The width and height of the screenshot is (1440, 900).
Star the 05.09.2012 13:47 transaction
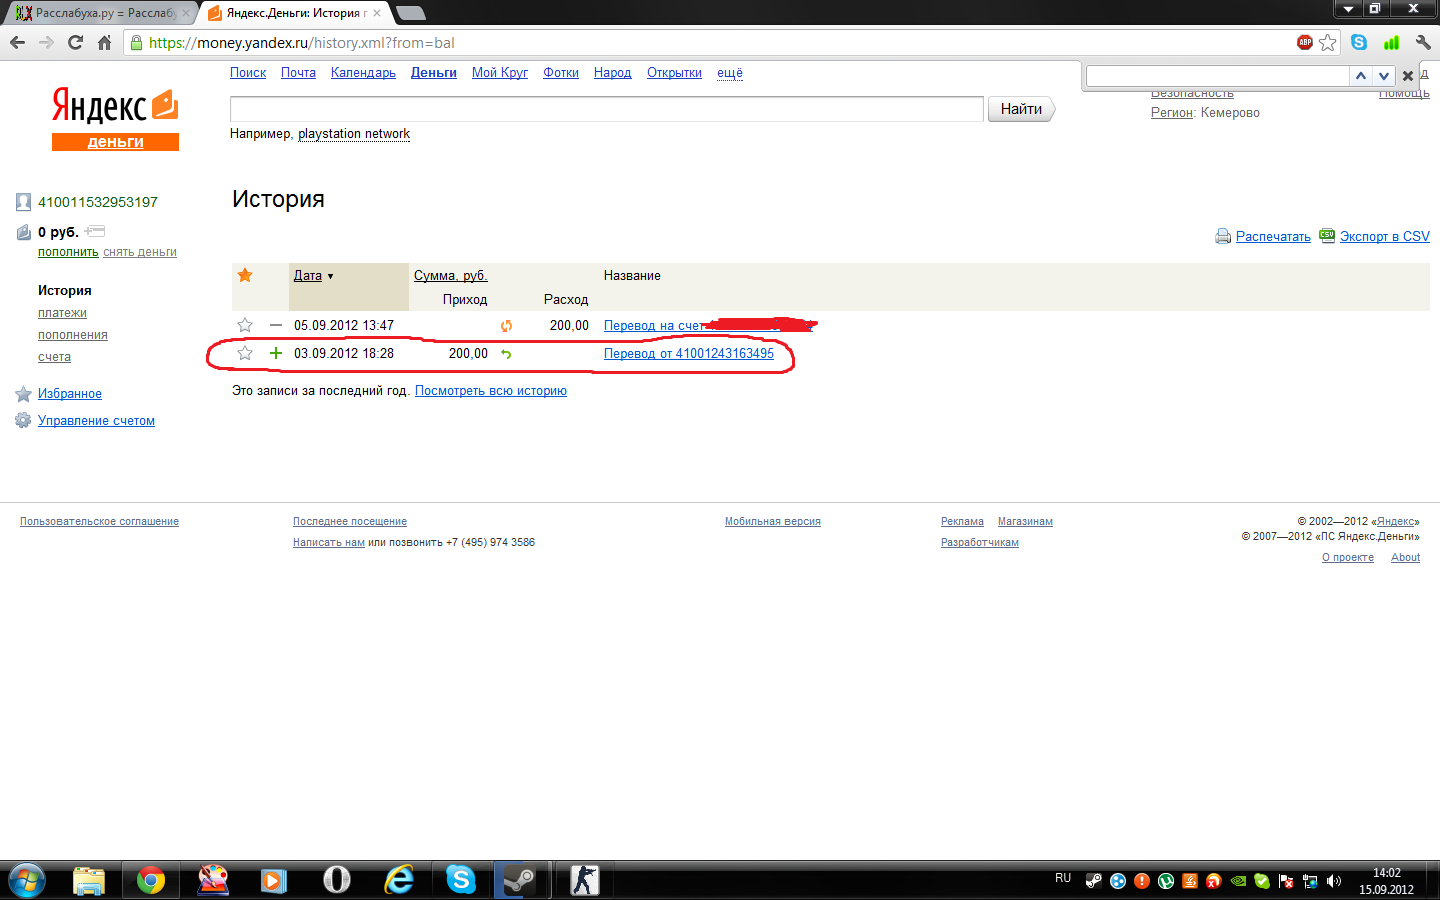click(x=245, y=325)
